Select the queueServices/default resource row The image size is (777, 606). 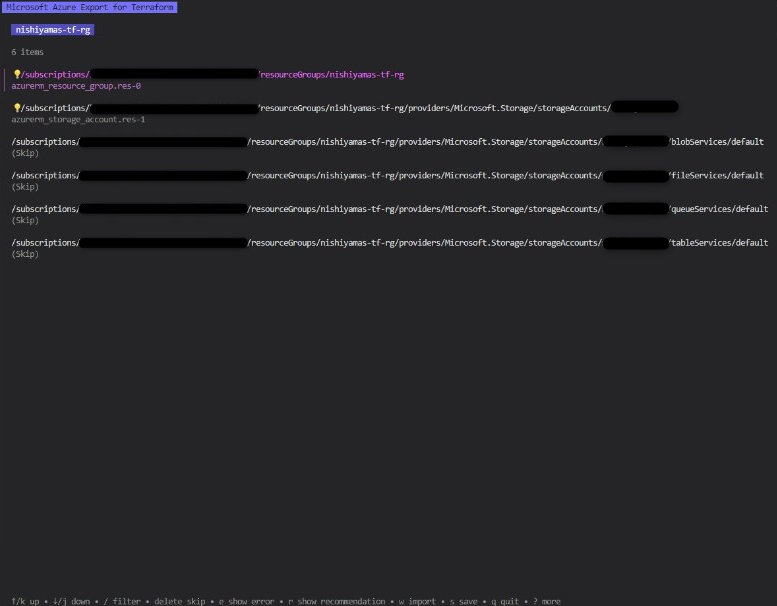coord(389,209)
